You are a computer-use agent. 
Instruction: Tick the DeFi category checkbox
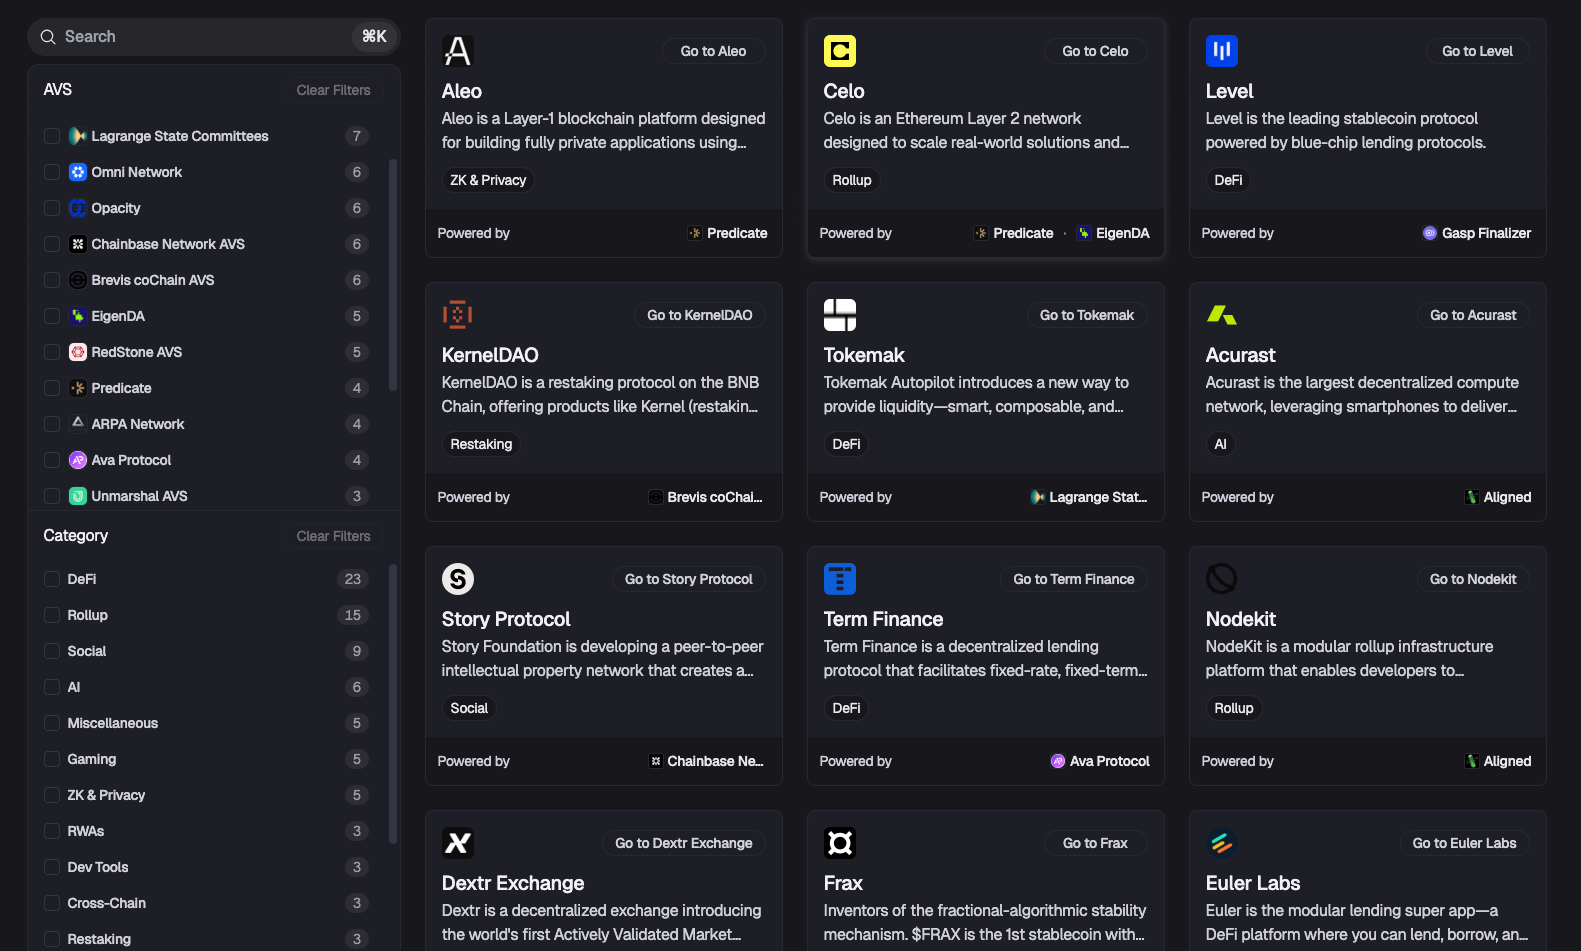[52, 579]
